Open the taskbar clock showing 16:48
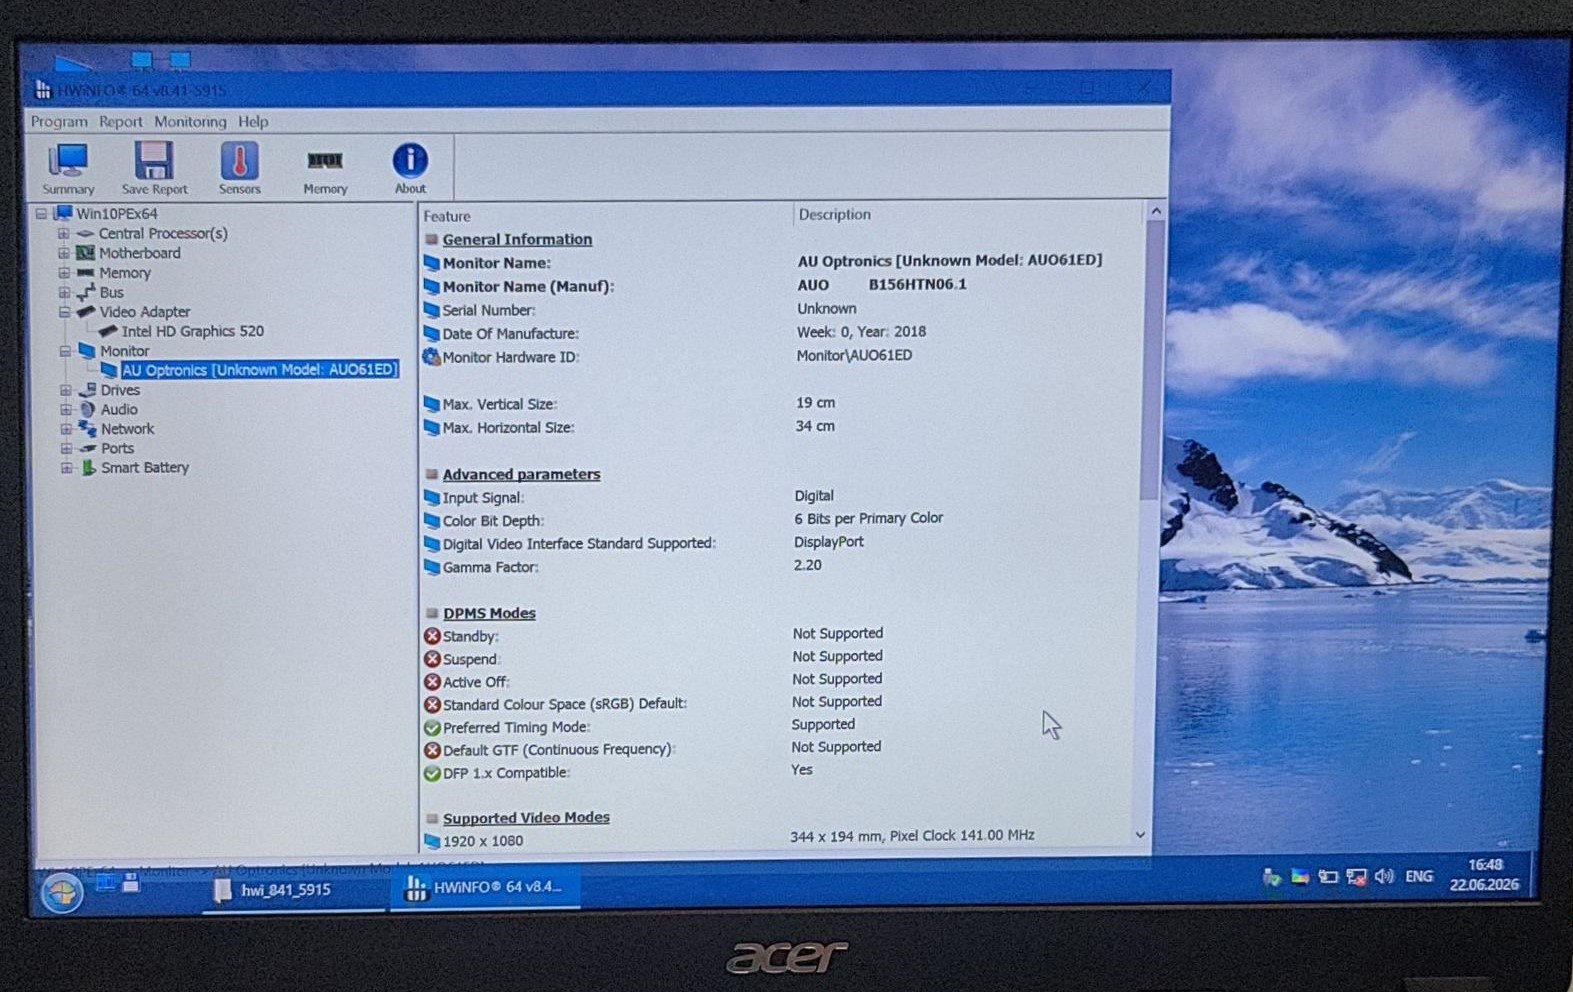1573x992 pixels. [1485, 874]
